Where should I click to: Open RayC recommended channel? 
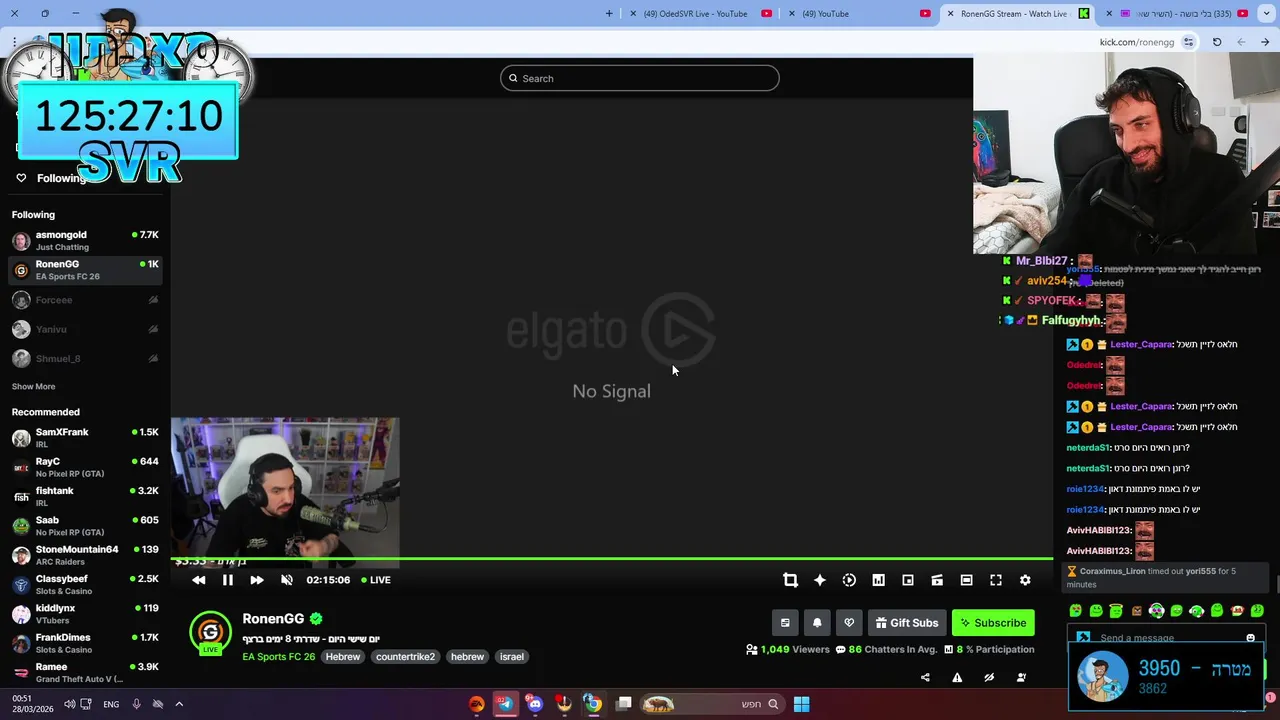(x=85, y=467)
